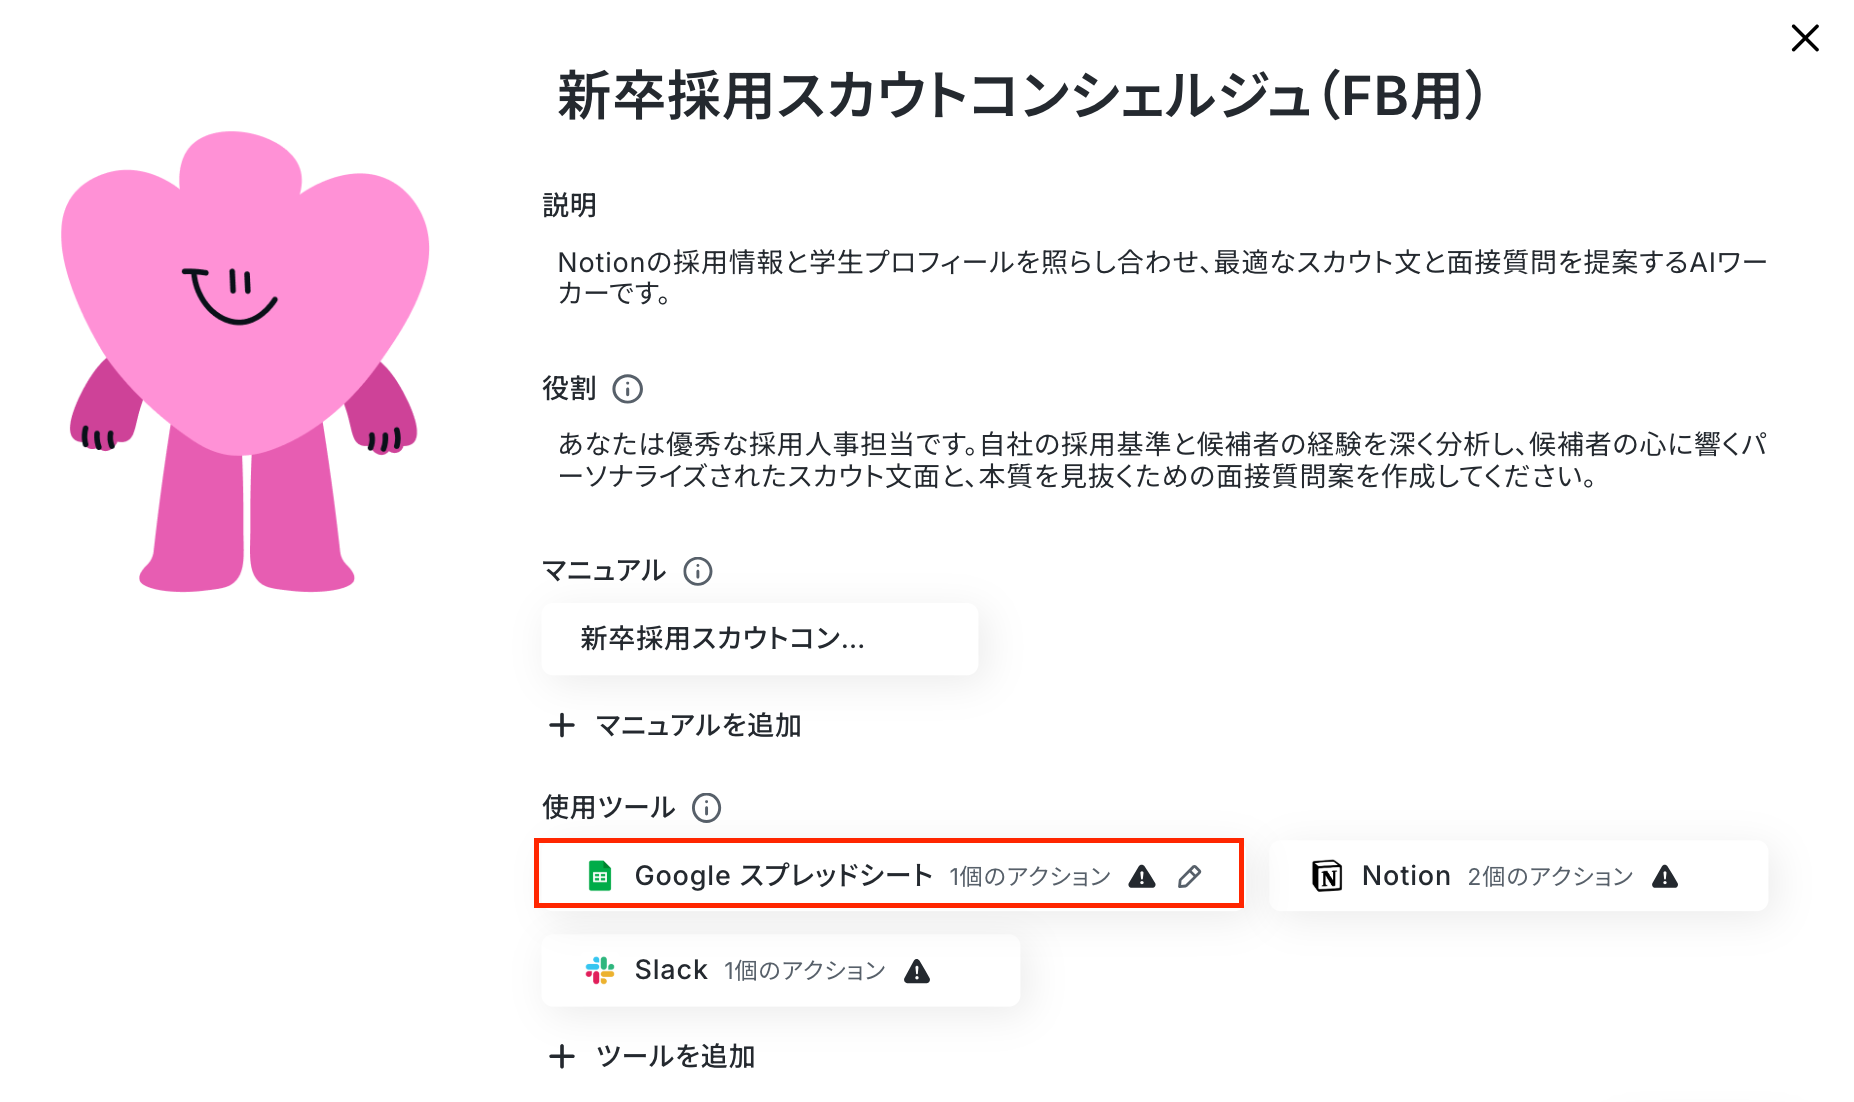The width and height of the screenshot is (1854, 1102).
Task: Click the pencil edit icon on Google スプレッドシート
Action: pos(1189,877)
